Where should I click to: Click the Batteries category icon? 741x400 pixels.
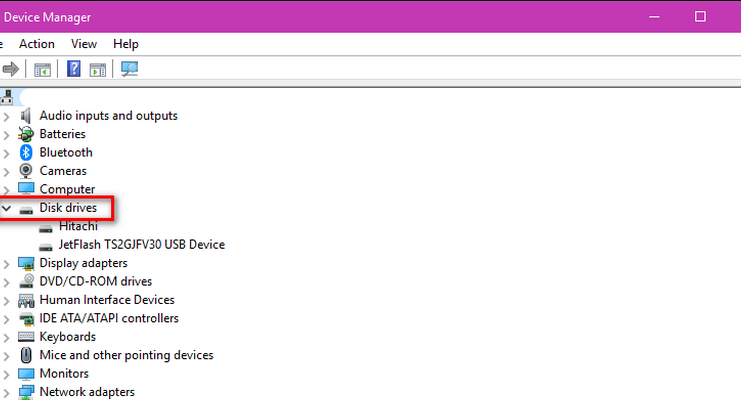tap(26, 134)
